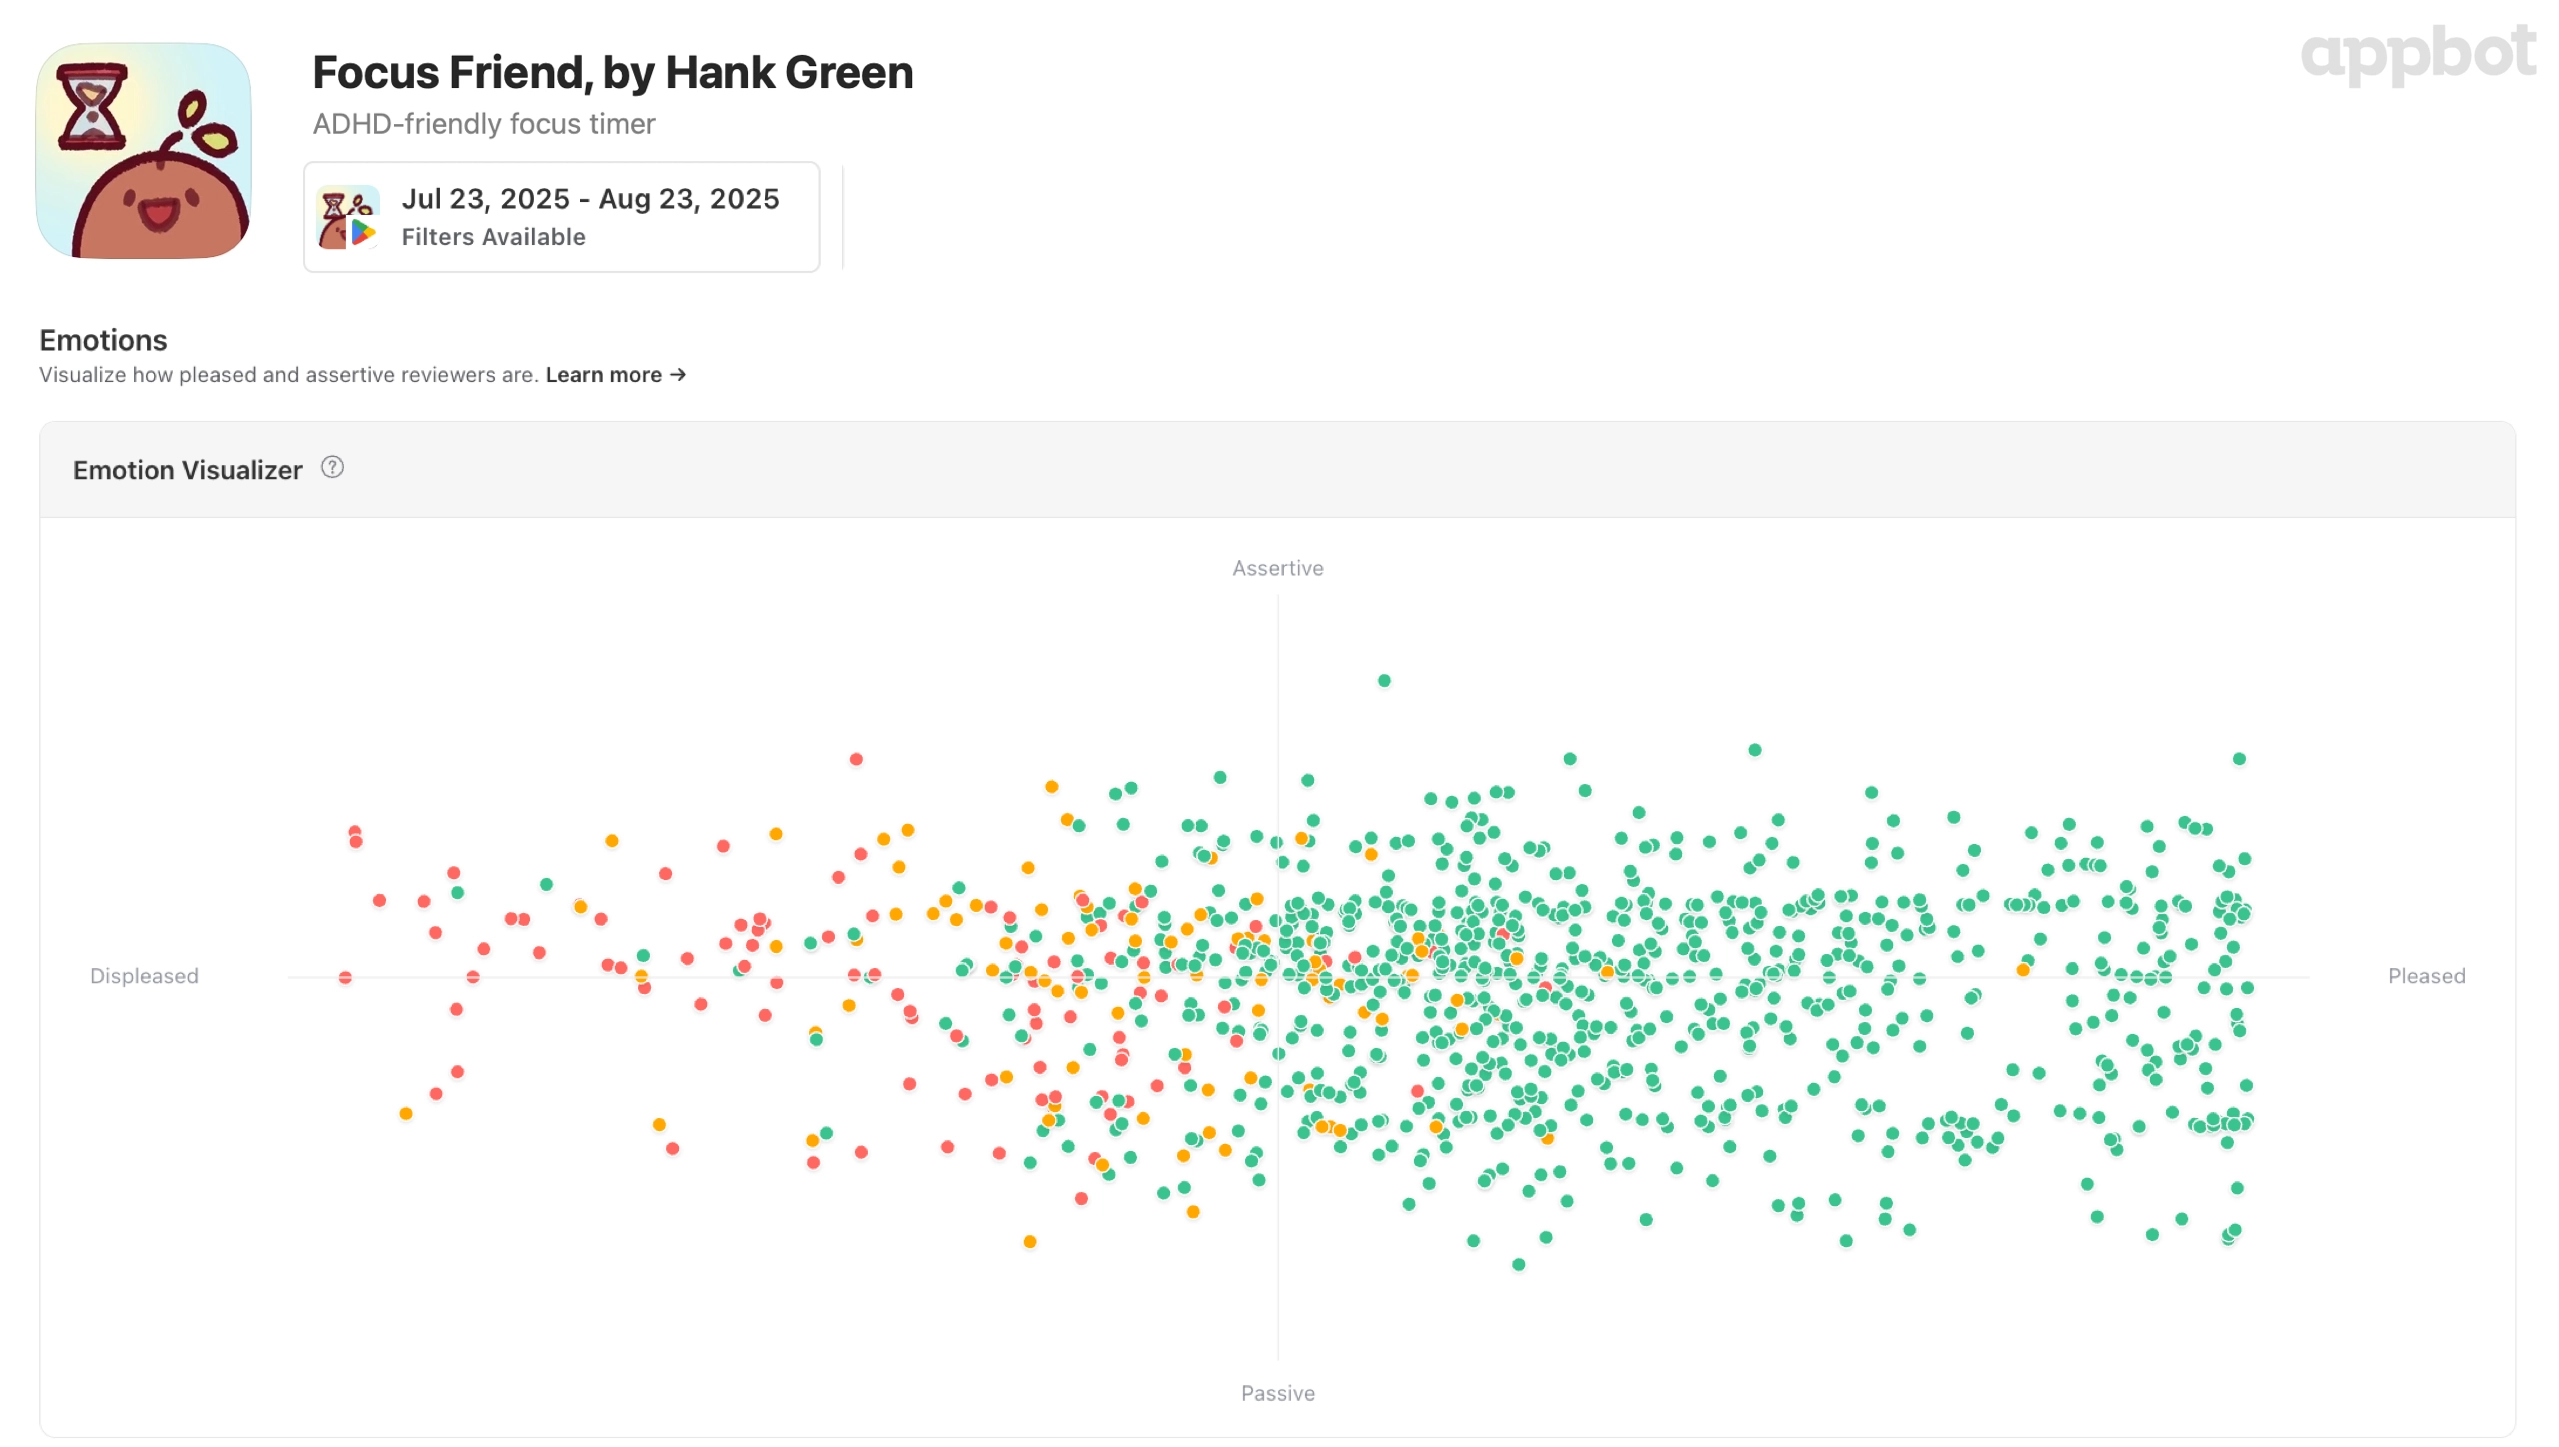Viewport: 2559px width, 1447px height.
Task: Click the Focus Friend, by Hank Green title
Action: tap(612, 72)
